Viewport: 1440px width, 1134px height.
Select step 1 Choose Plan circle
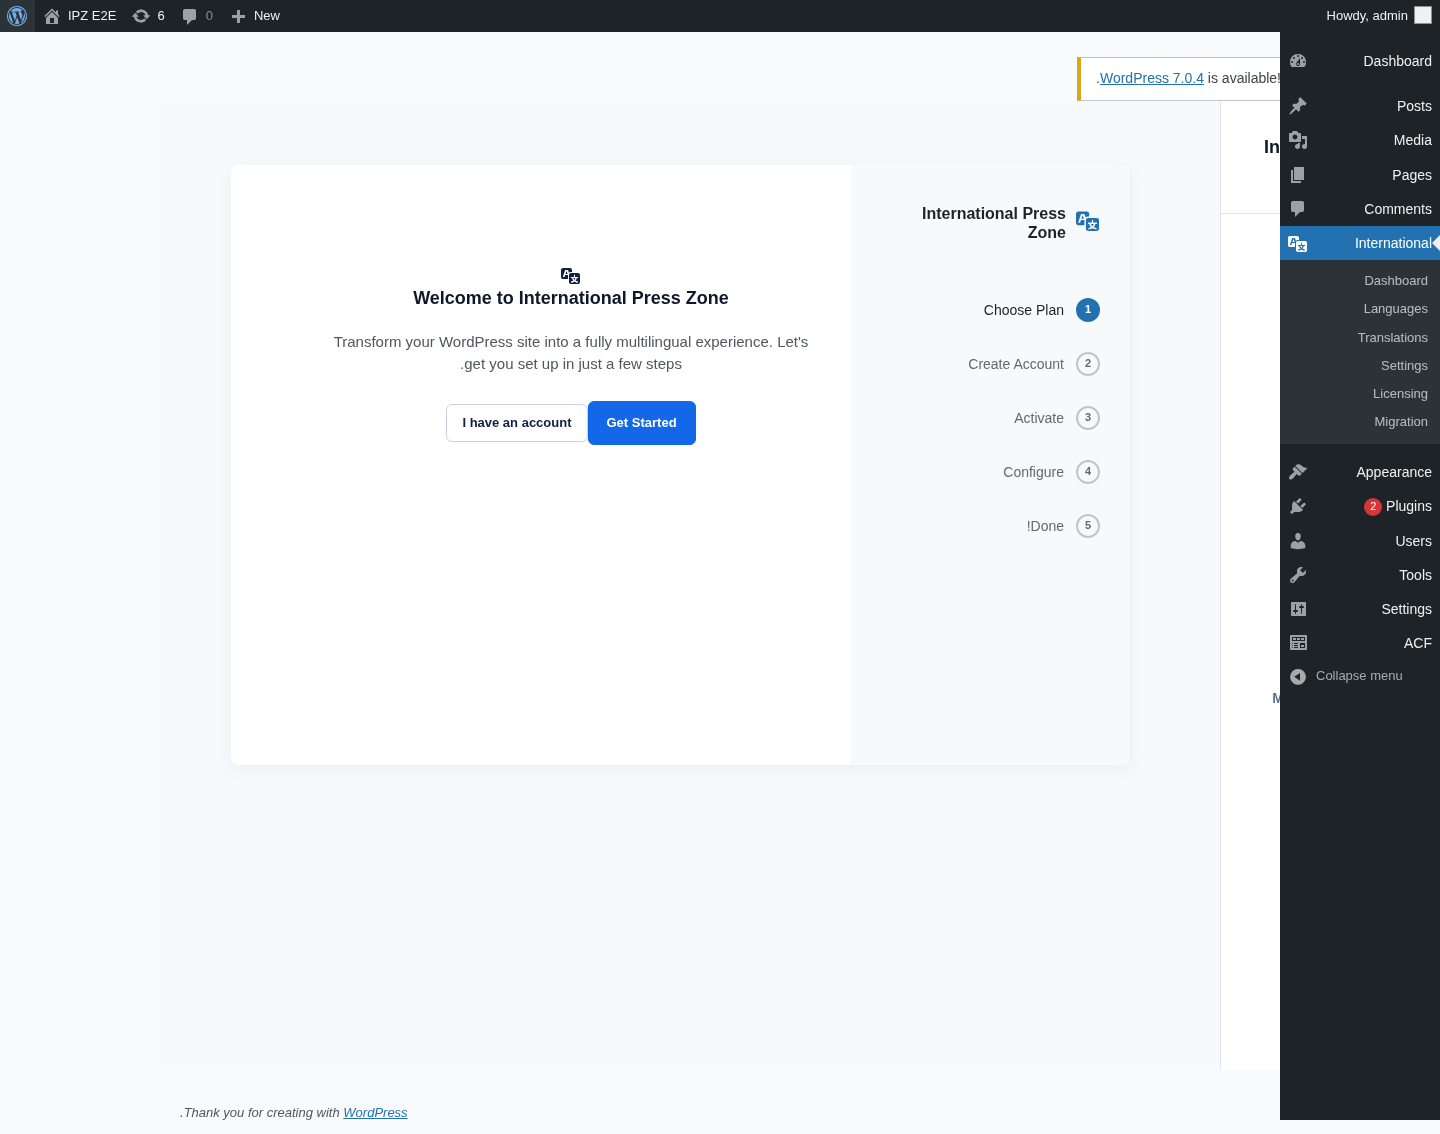pos(1088,310)
